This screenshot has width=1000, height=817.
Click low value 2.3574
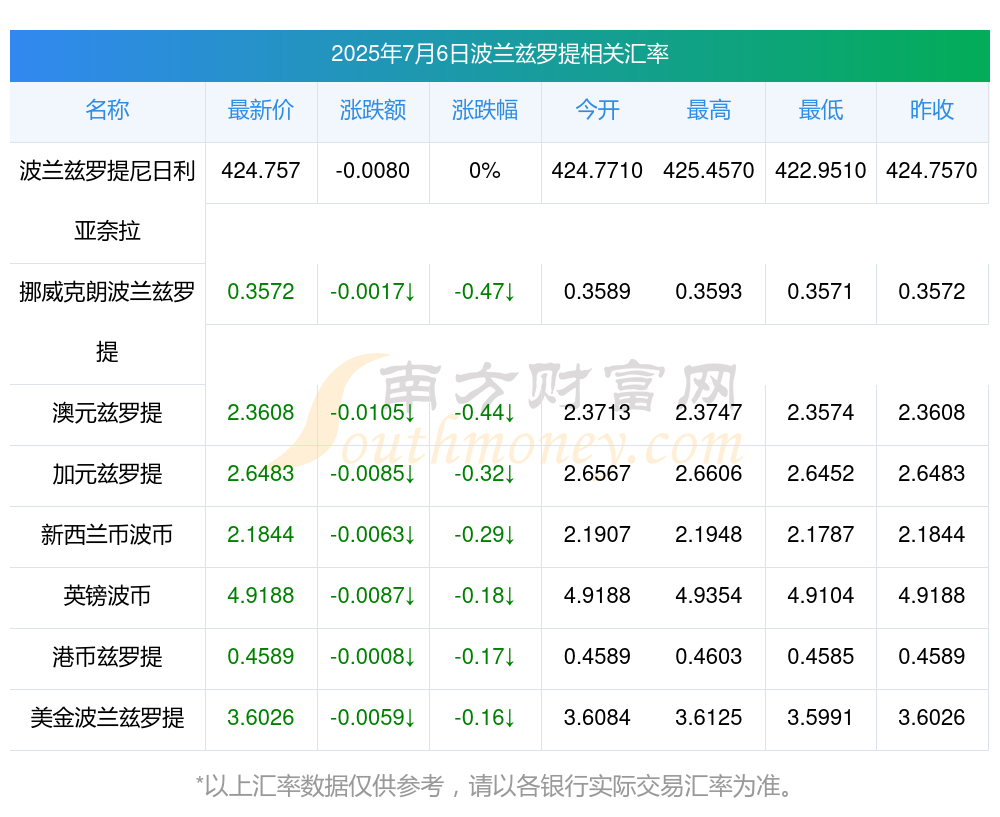pyautogui.click(x=821, y=412)
